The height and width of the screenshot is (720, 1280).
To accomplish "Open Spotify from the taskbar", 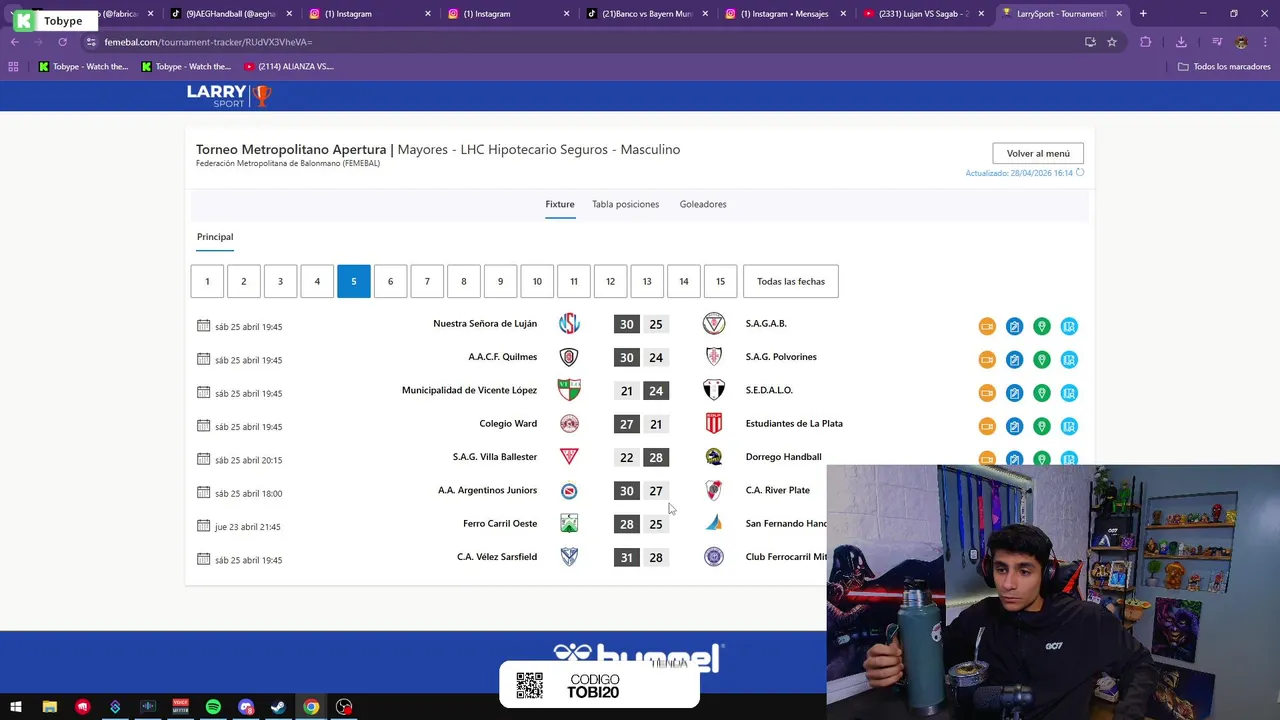I will tap(213, 707).
